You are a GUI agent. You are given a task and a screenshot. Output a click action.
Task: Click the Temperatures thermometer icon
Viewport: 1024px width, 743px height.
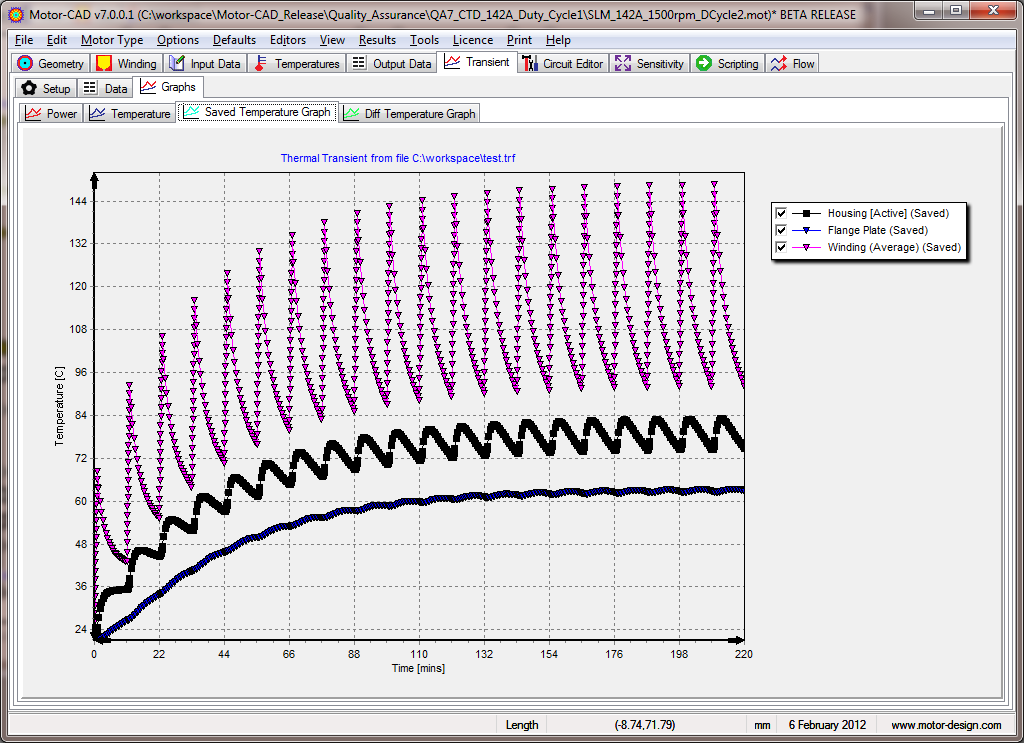tap(260, 63)
